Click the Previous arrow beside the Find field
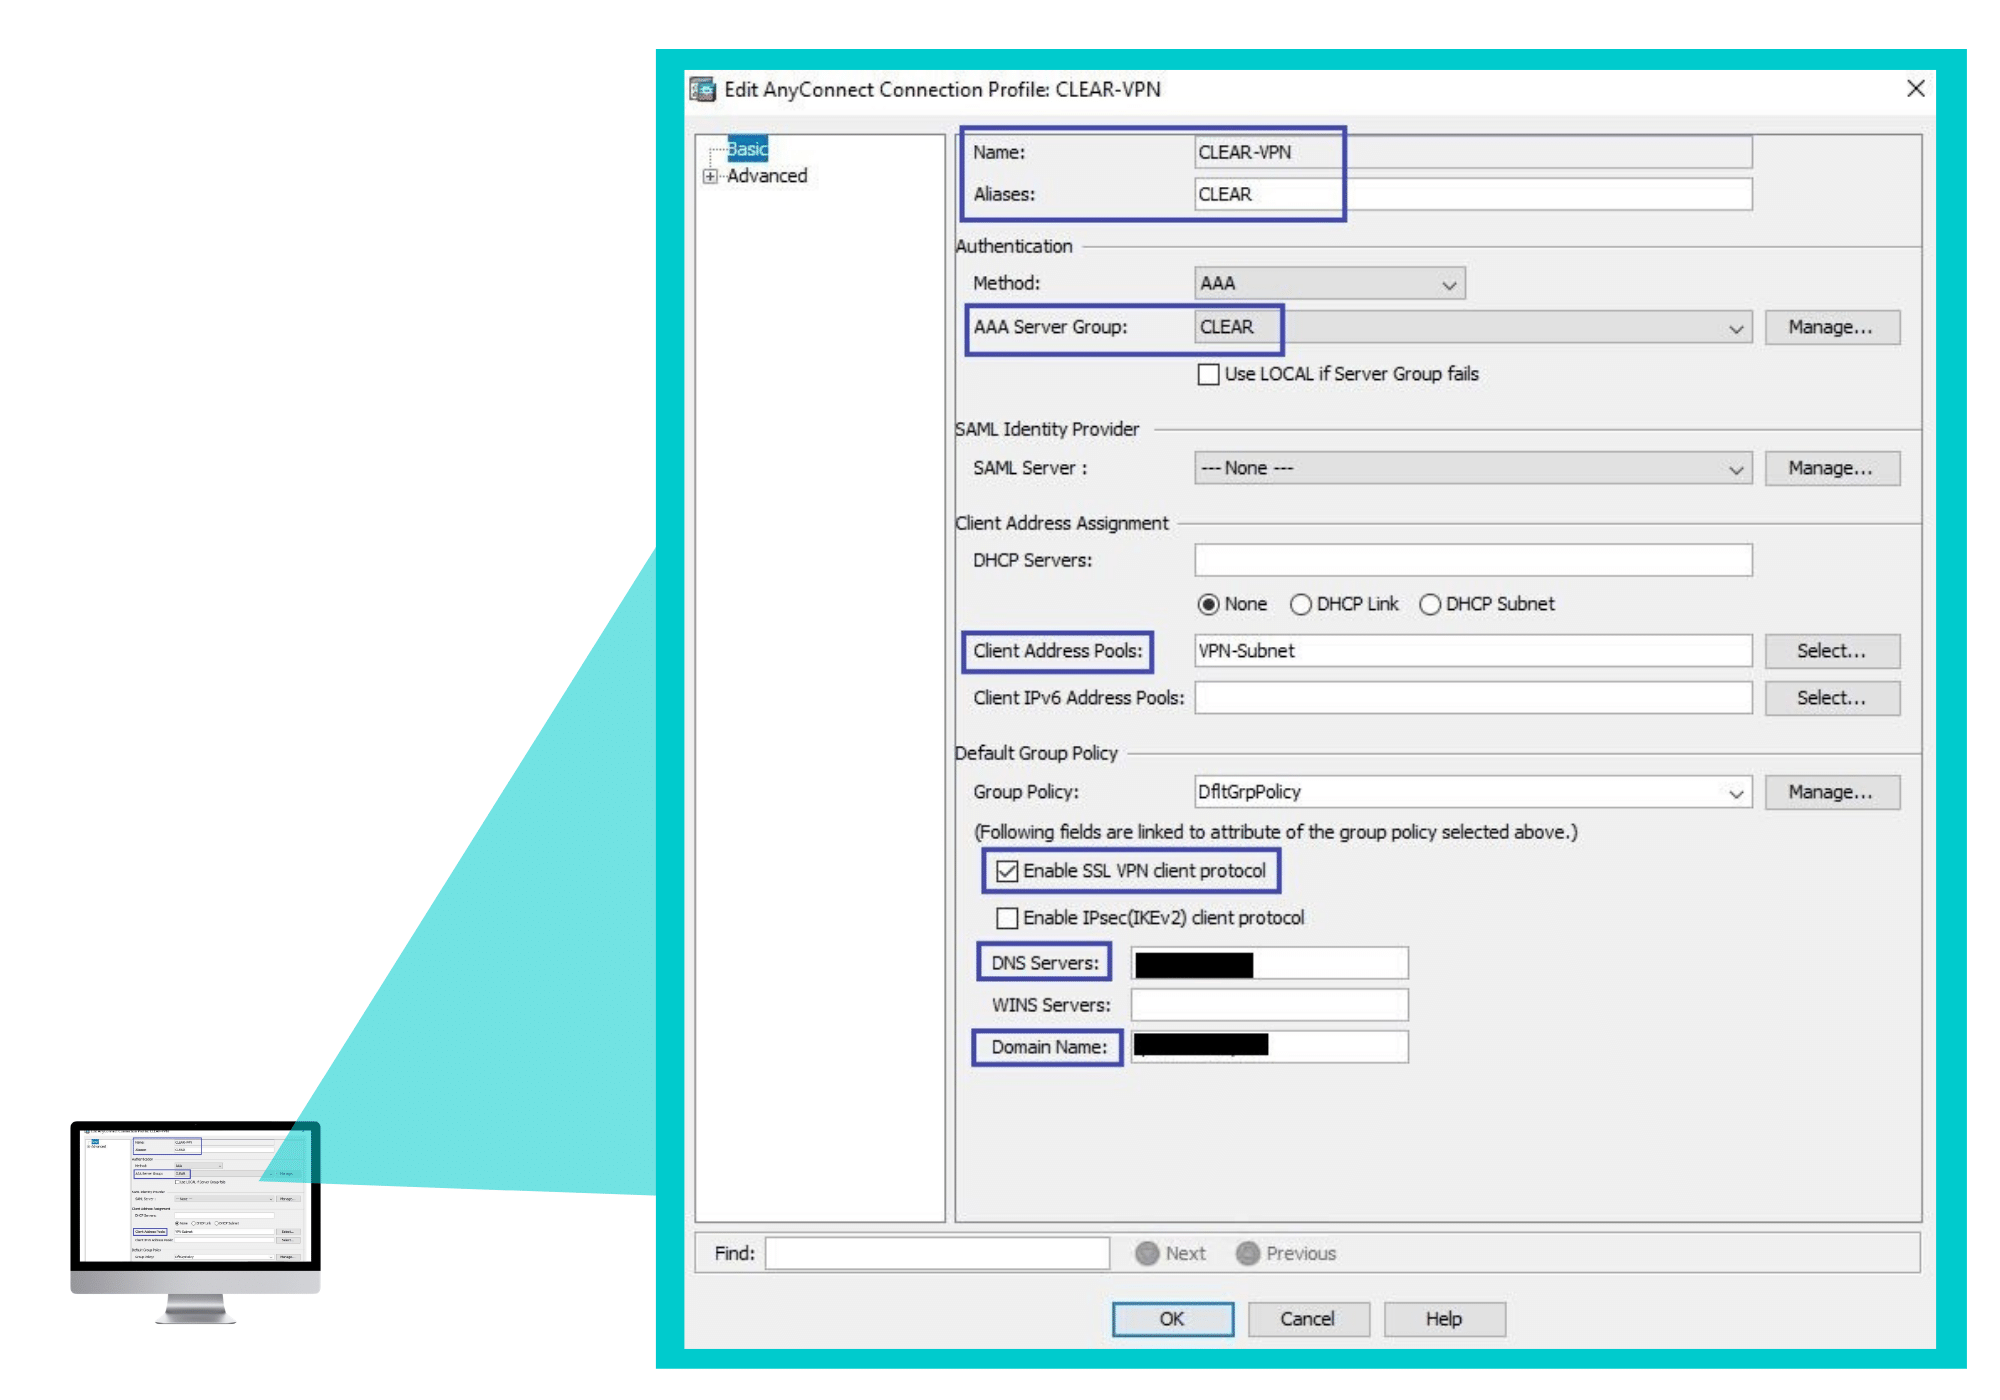Image resolution: width=2000 pixels, height=1400 pixels. pos(1247,1253)
